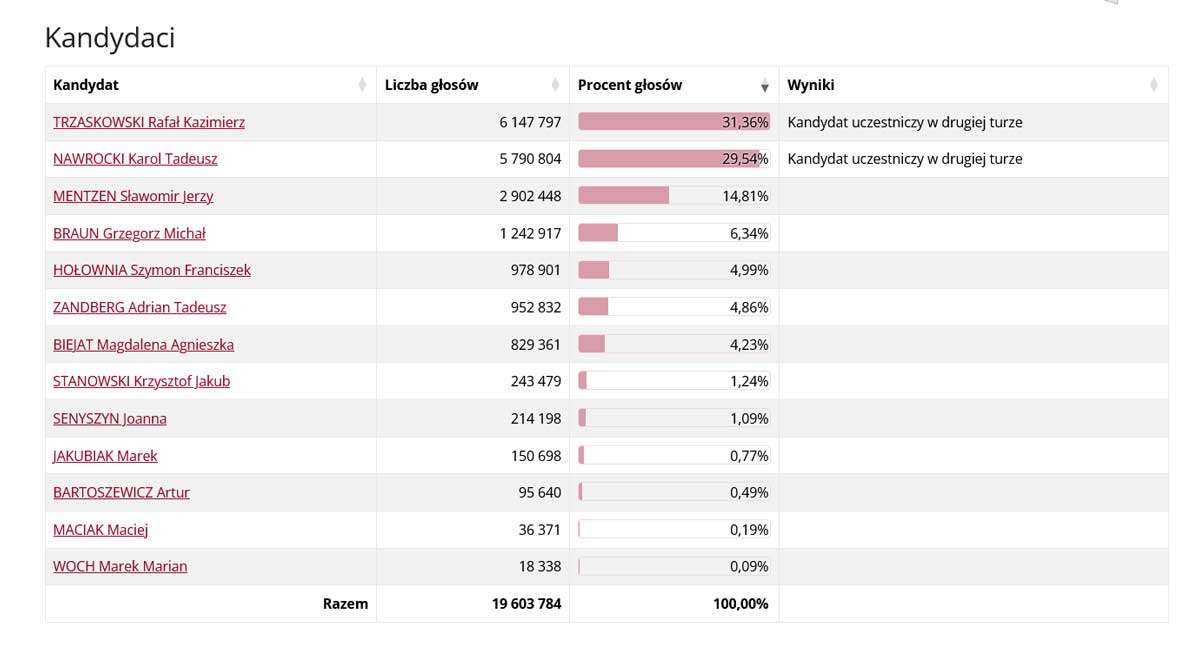Open HOŁOWNIA Szymon Franciszek details
The height and width of the screenshot is (657, 1200).
pyautogui.click(x=152, y=270)
